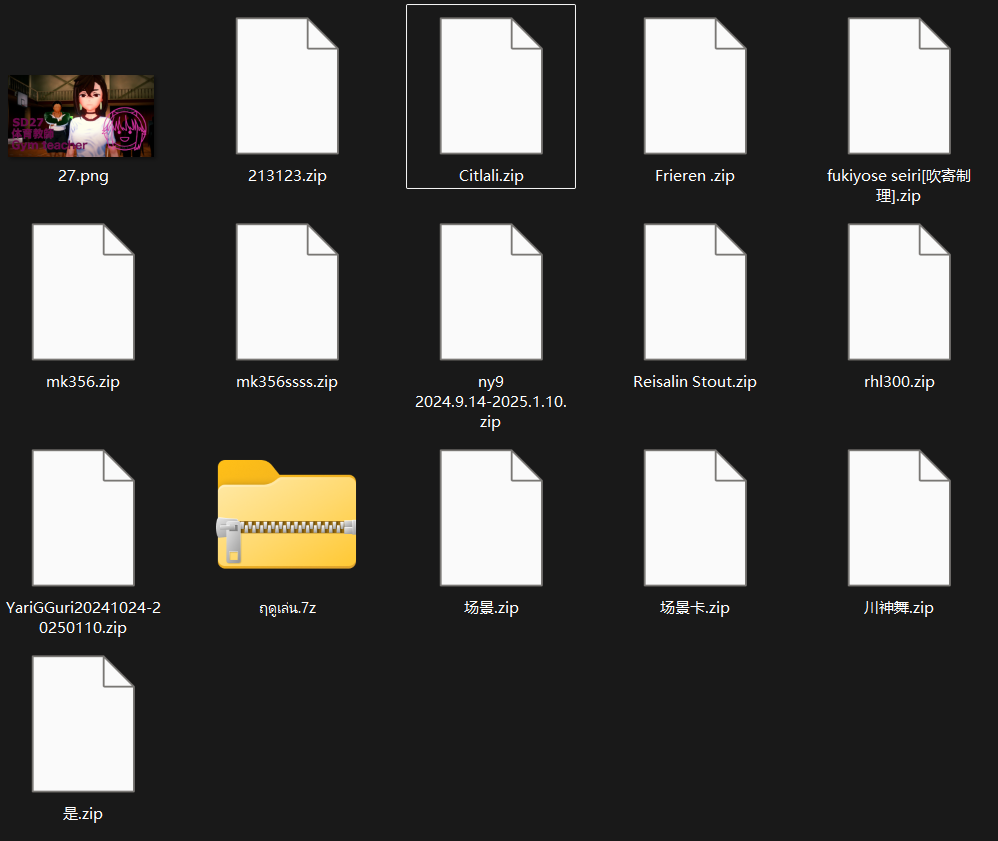Select the Reisalin Stout.zip file icon
Screen dimensions: 998x841
(x=695, y=291)
